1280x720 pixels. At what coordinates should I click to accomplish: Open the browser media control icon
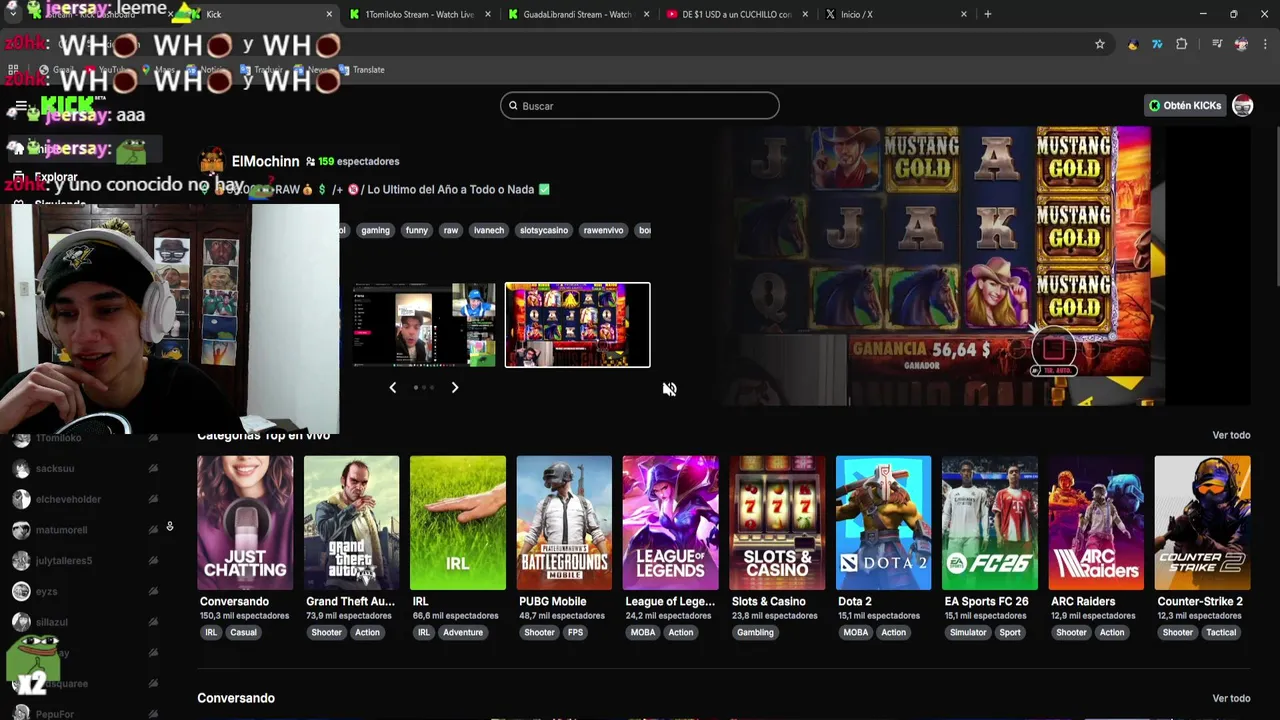tap(1217, 44)
